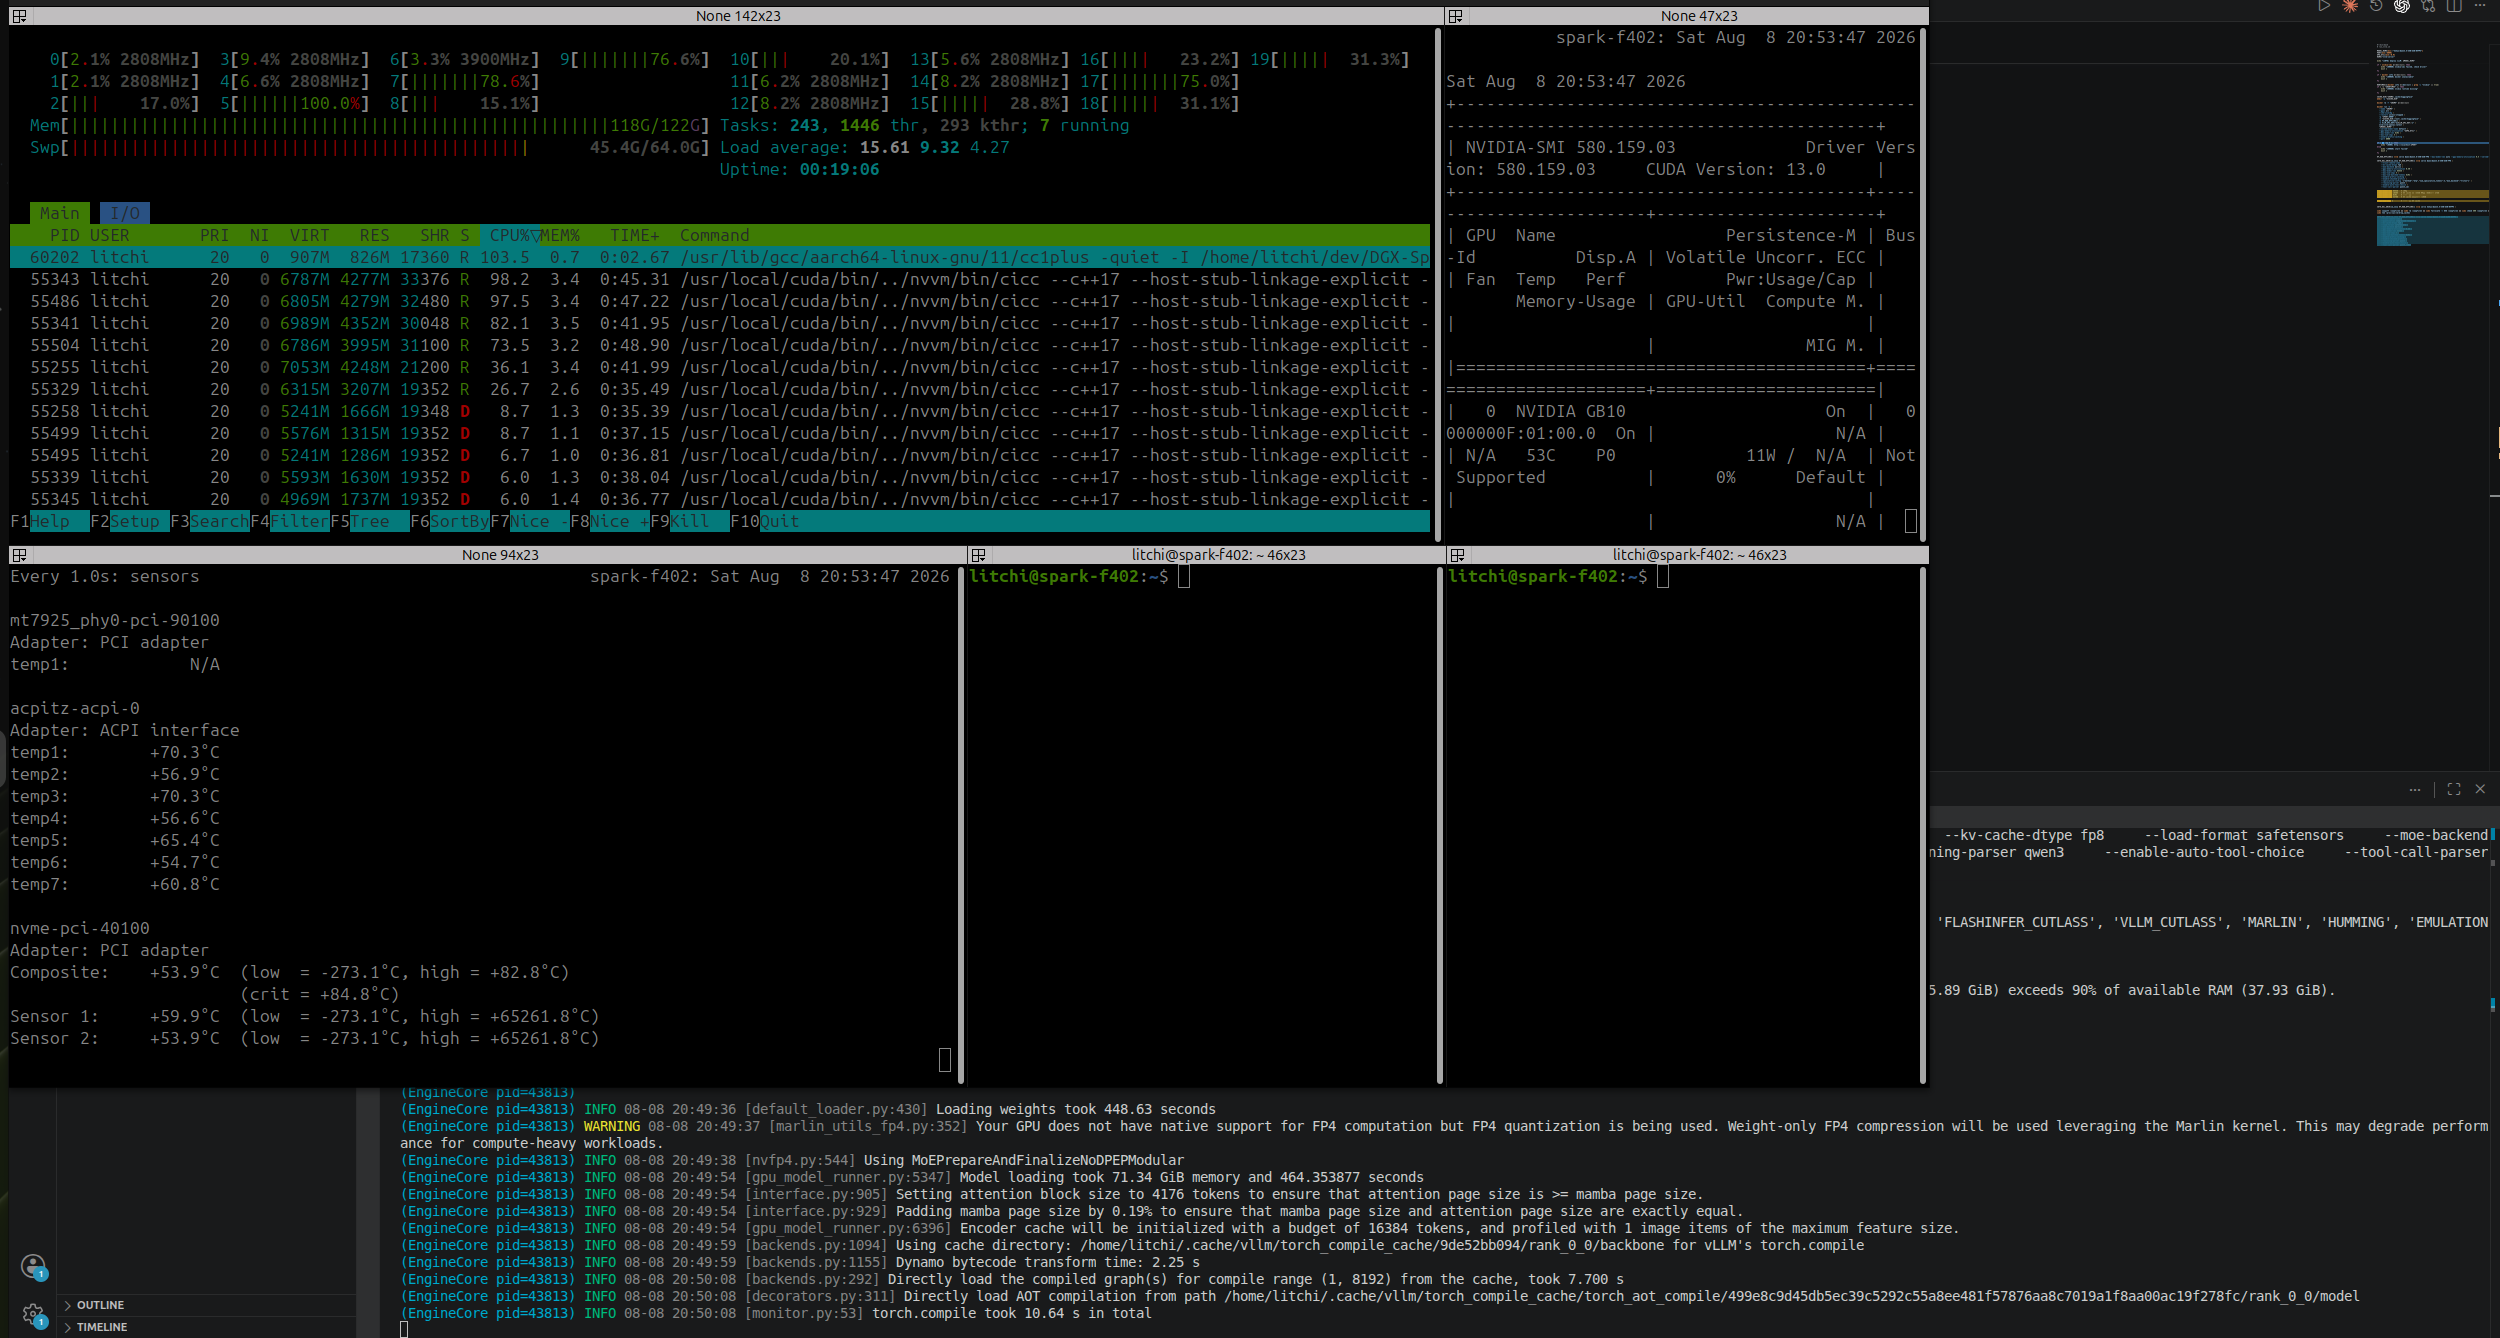Image resolution: width=2500 pixels, height=1338 pixels.
Task: Open the ChatGPT/Codex logo icon
Action: [2402, 6]
